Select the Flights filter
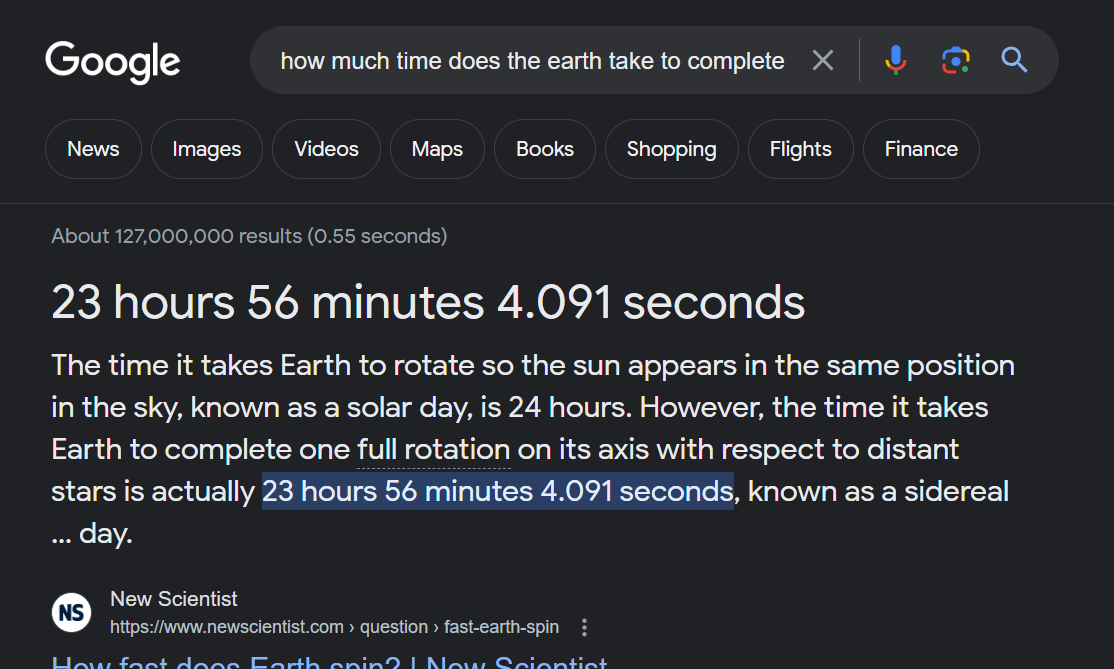 point(800,149)
